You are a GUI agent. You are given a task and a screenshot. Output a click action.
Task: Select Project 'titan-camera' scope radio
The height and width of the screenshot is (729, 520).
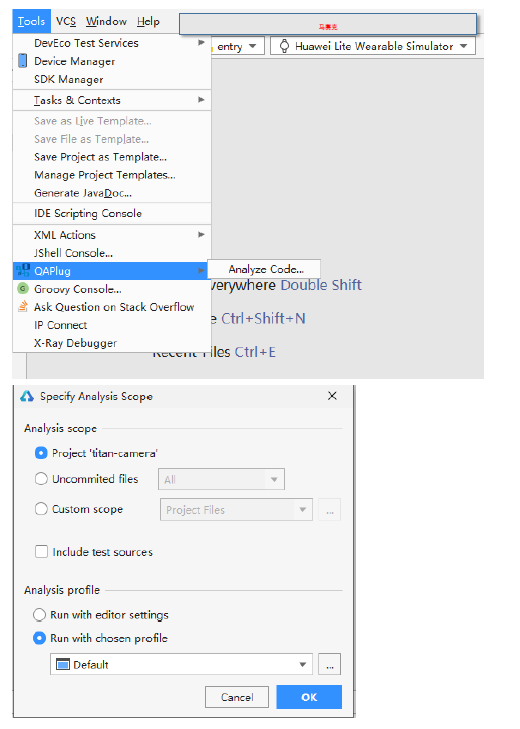41,453
